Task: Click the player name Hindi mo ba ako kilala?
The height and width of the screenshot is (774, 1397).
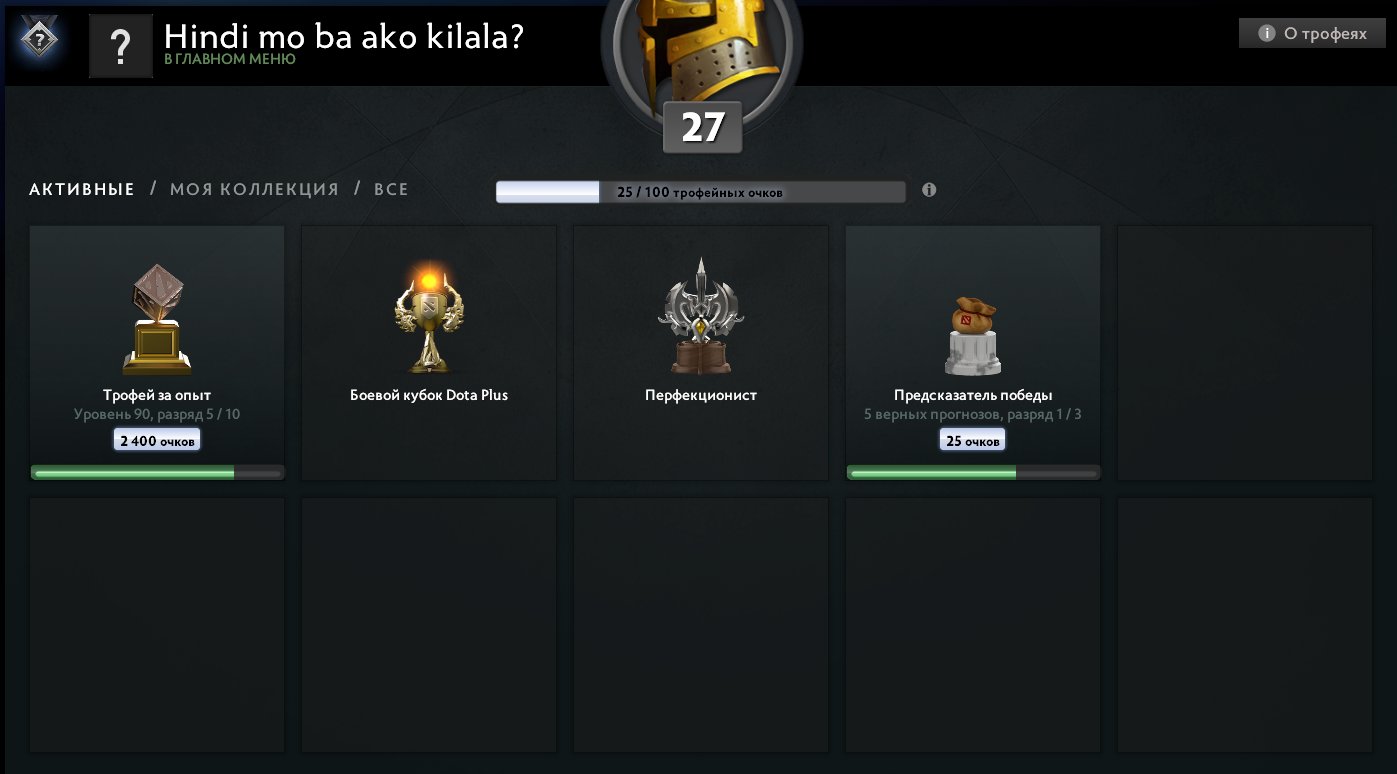Action: [x=344, y=36]
